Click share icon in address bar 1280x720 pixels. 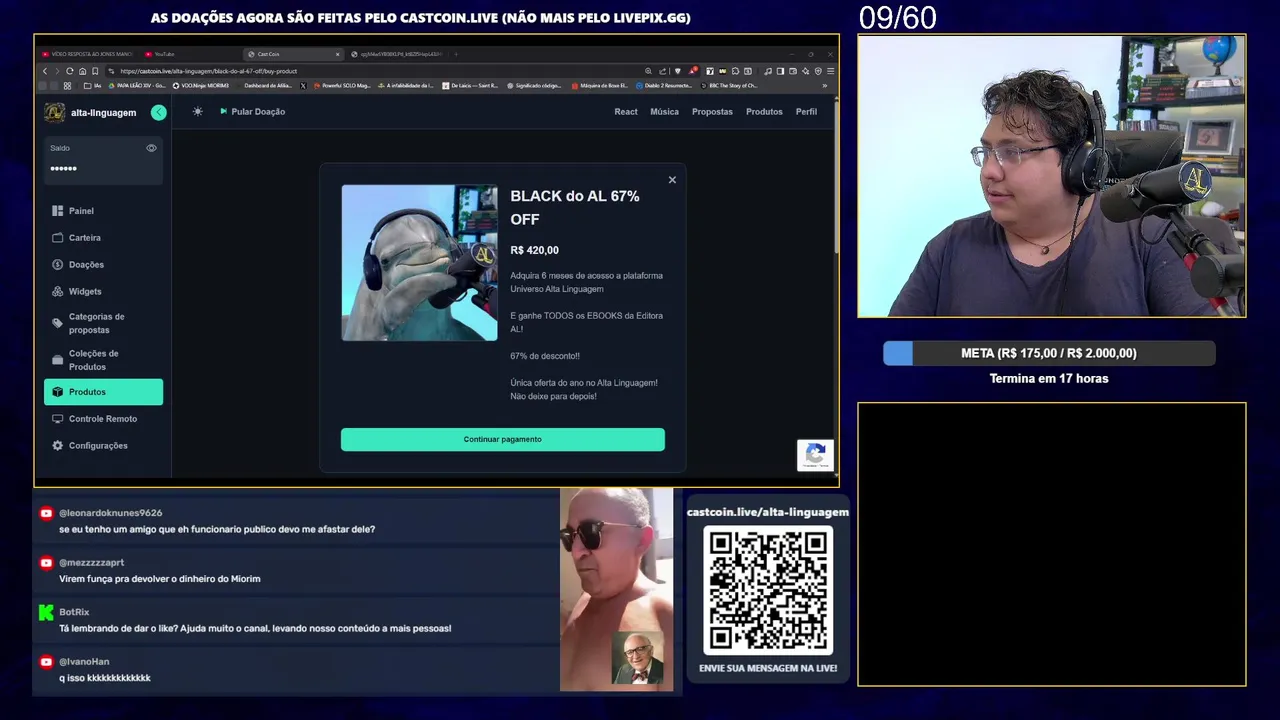(x=662, y=71)
